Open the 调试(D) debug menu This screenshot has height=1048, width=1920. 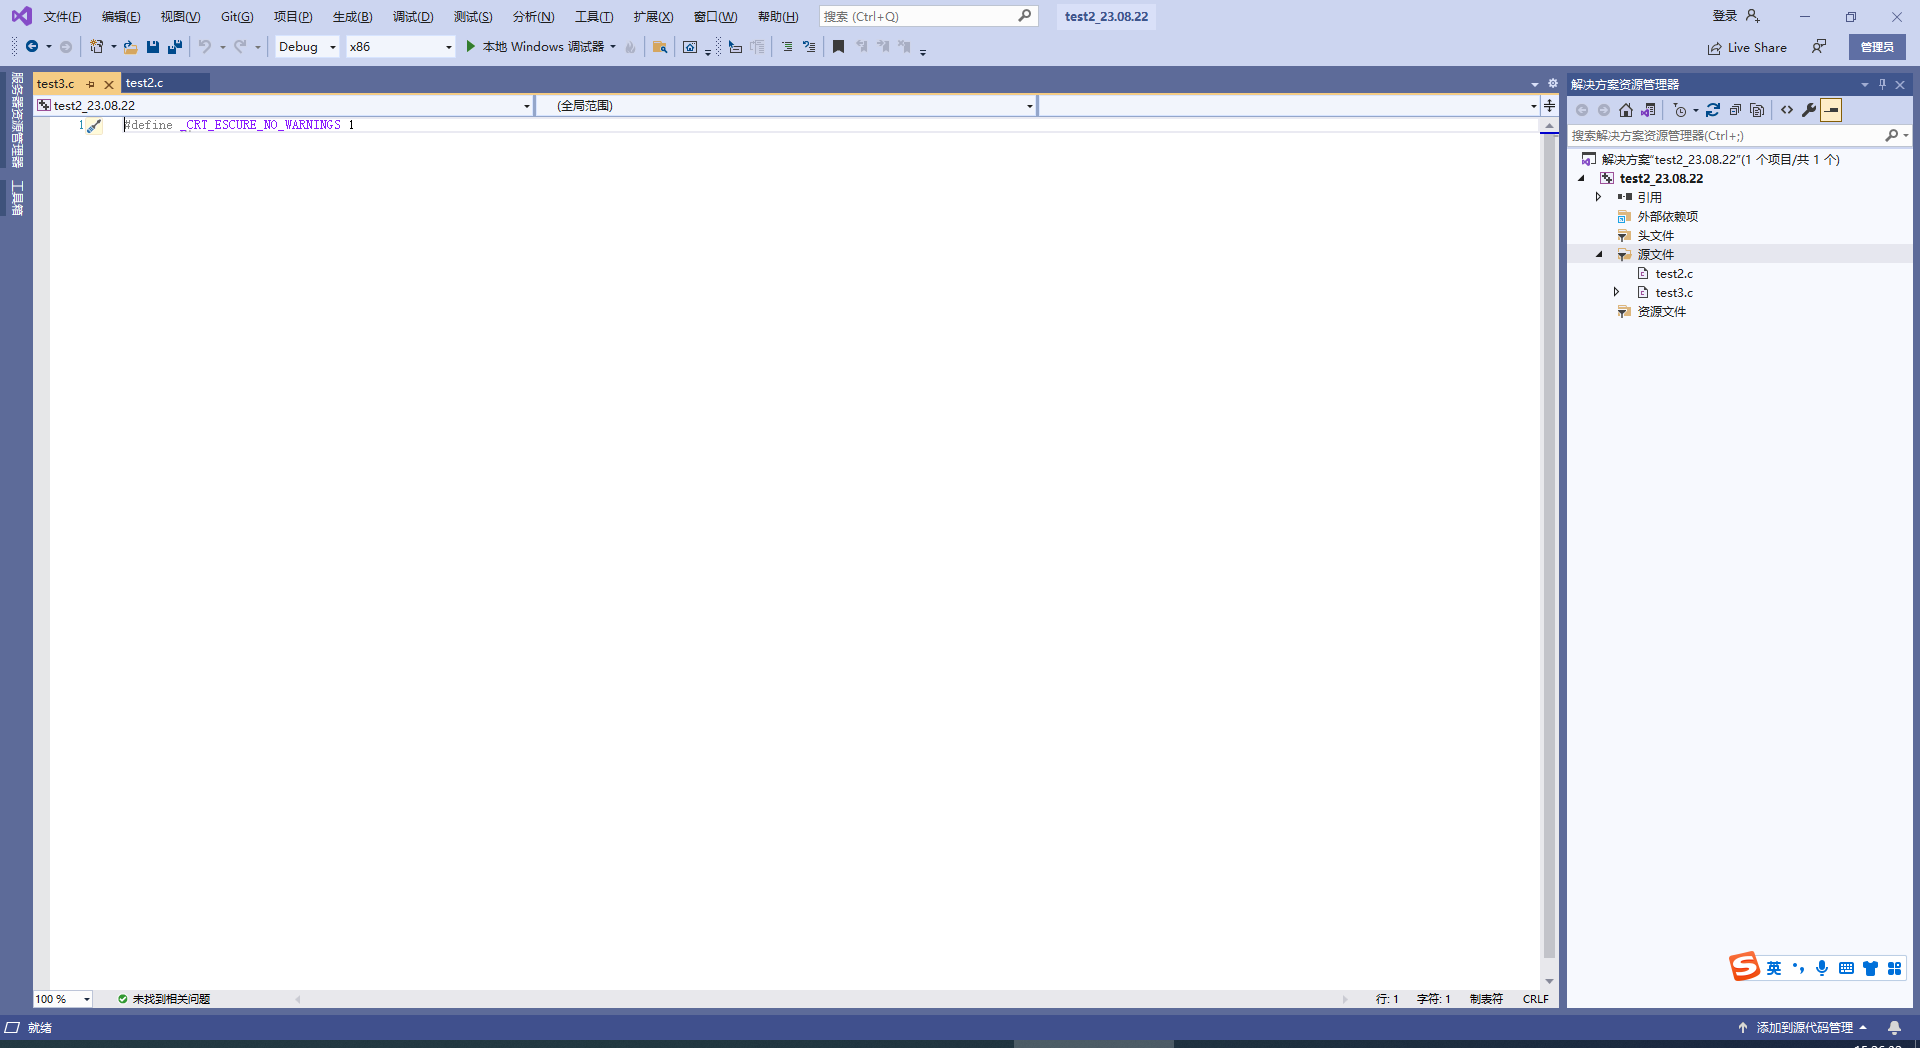point(413,16)
